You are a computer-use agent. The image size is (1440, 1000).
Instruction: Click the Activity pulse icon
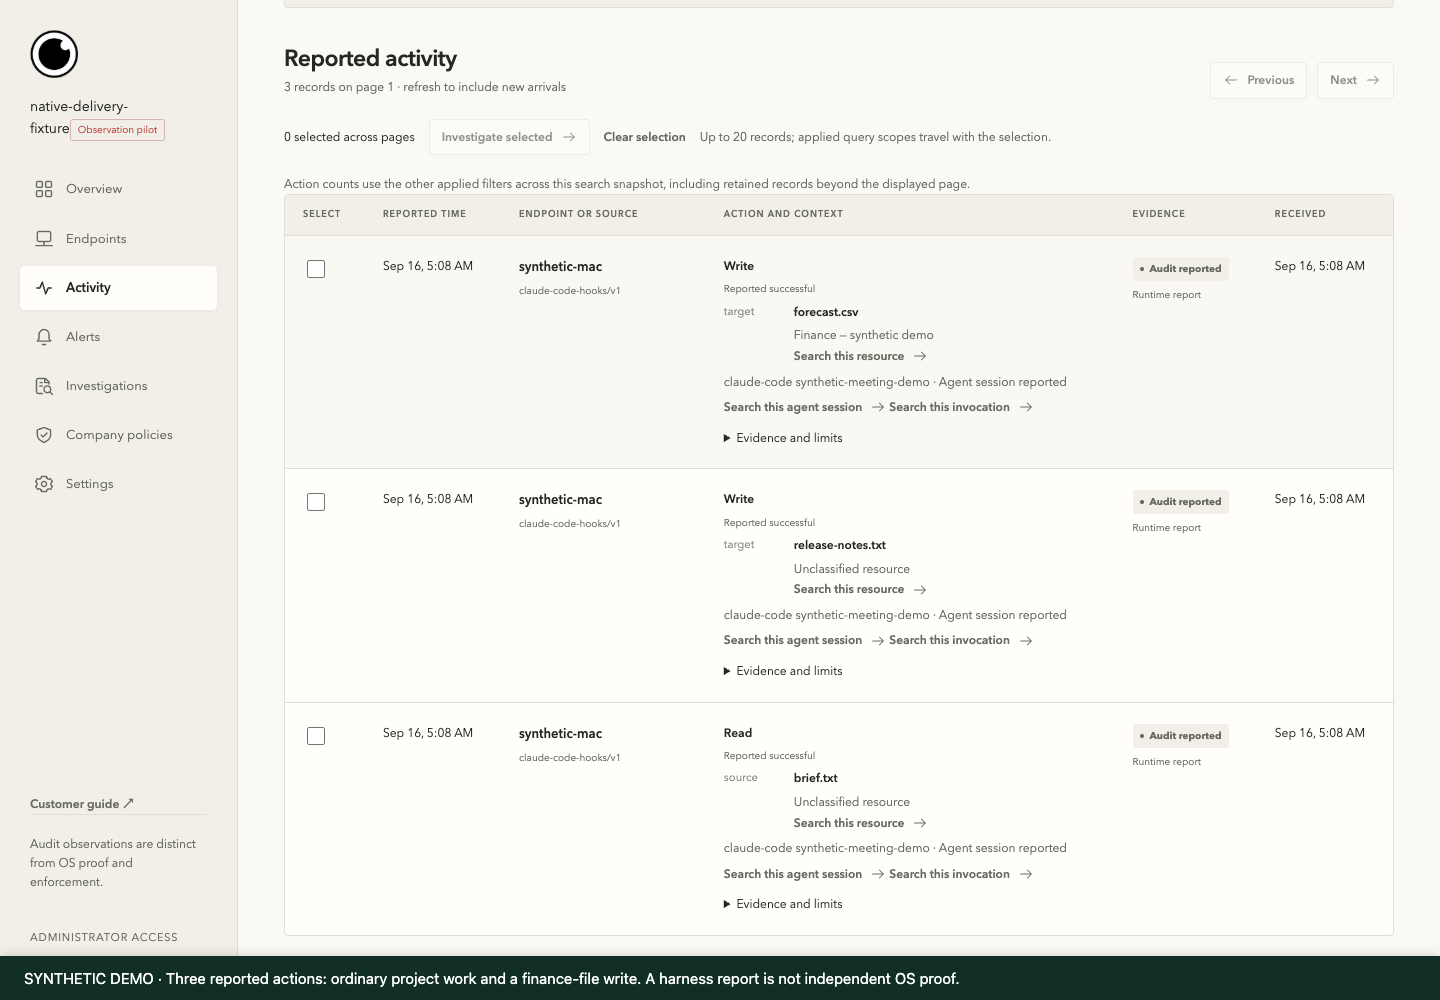(44, 288)
